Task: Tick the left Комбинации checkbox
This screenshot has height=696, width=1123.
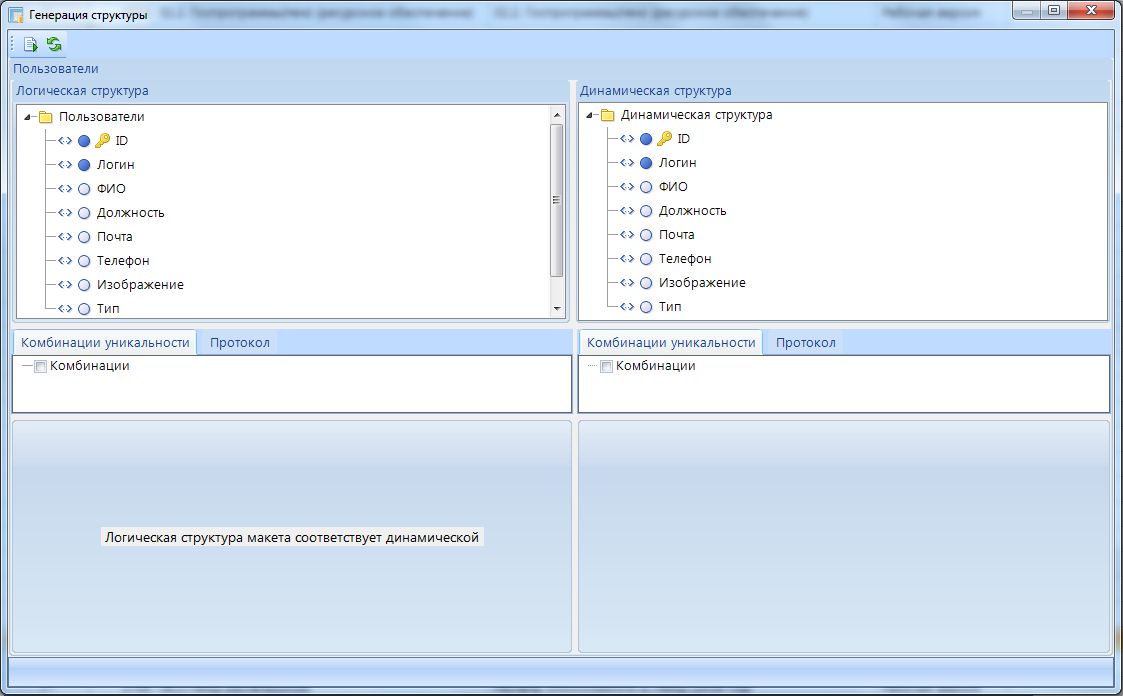Action: 40,367
